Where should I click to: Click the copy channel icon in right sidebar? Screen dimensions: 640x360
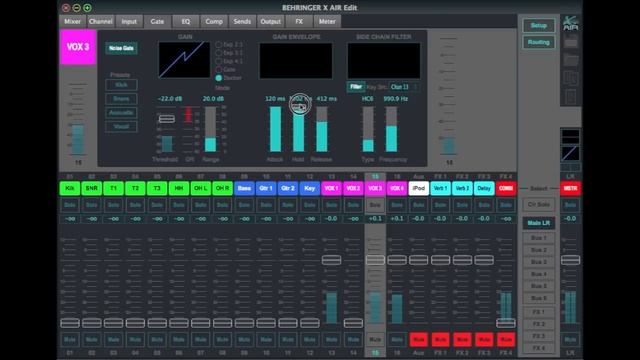pyautogui.click(x=571, y=78)
